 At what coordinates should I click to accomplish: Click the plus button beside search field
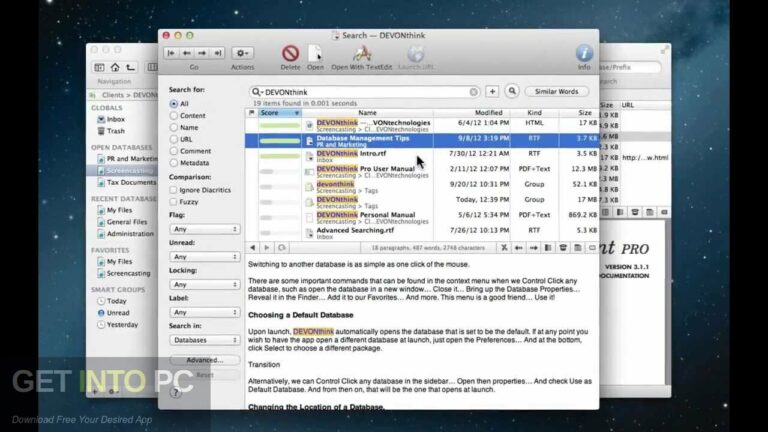click(x=492, y=92)
